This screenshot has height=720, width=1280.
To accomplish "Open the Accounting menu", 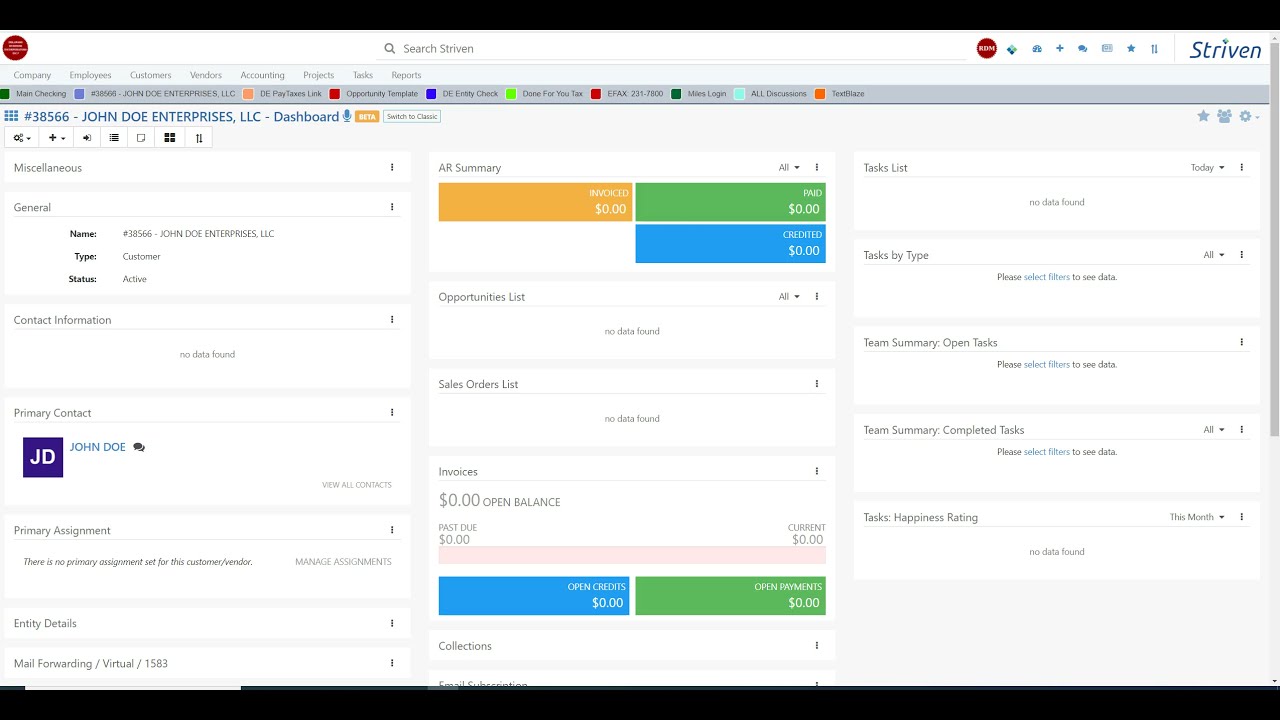I will [x=263, y=75].
